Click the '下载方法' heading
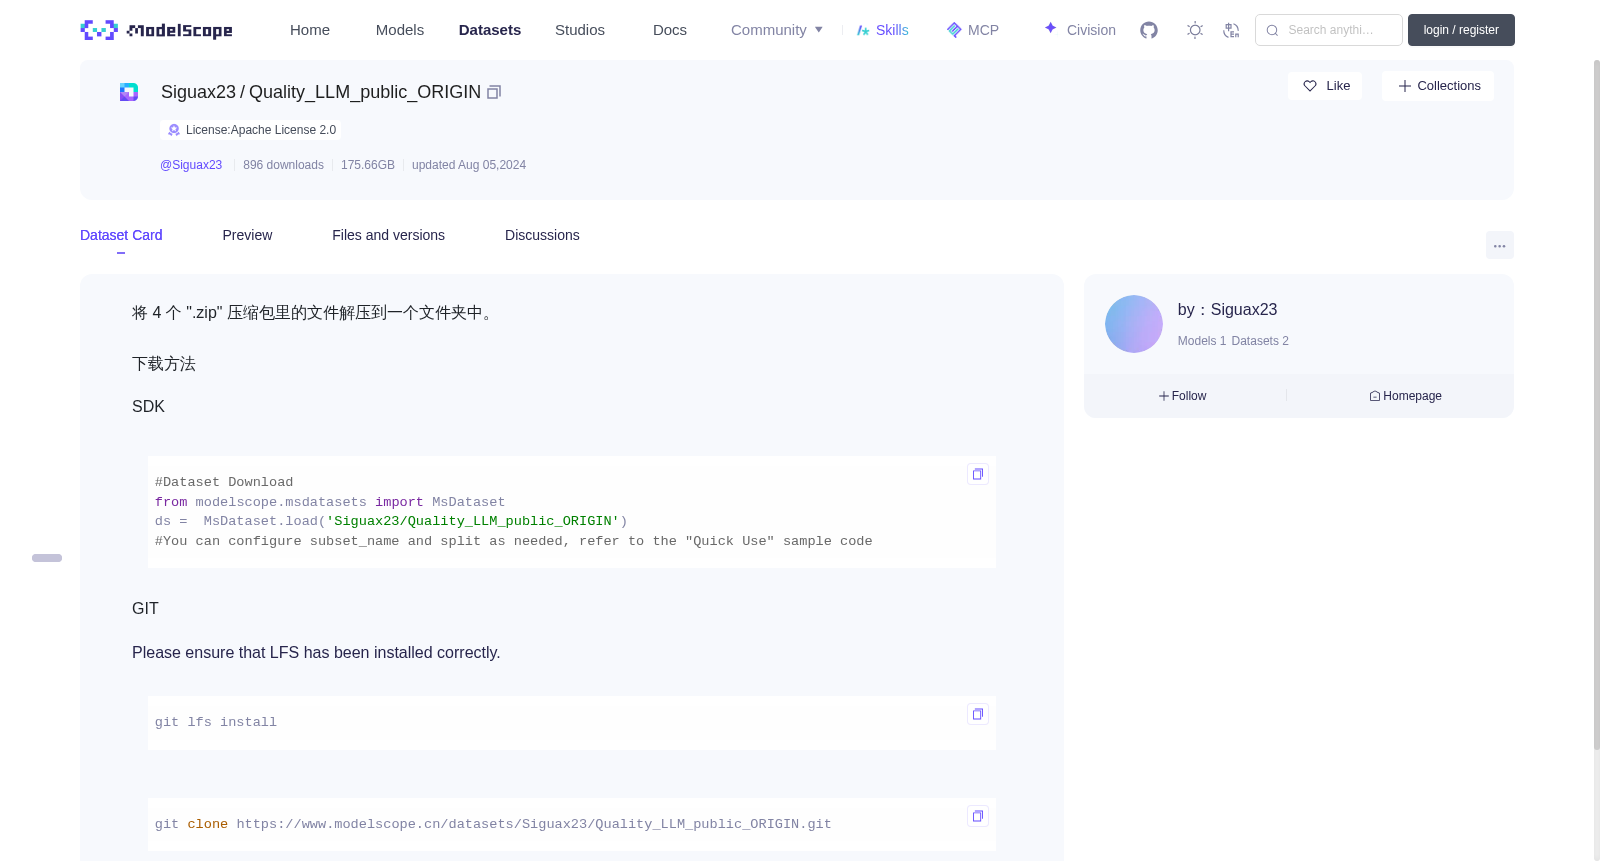This screenshot has height=861, width=1600. [164, 364]
